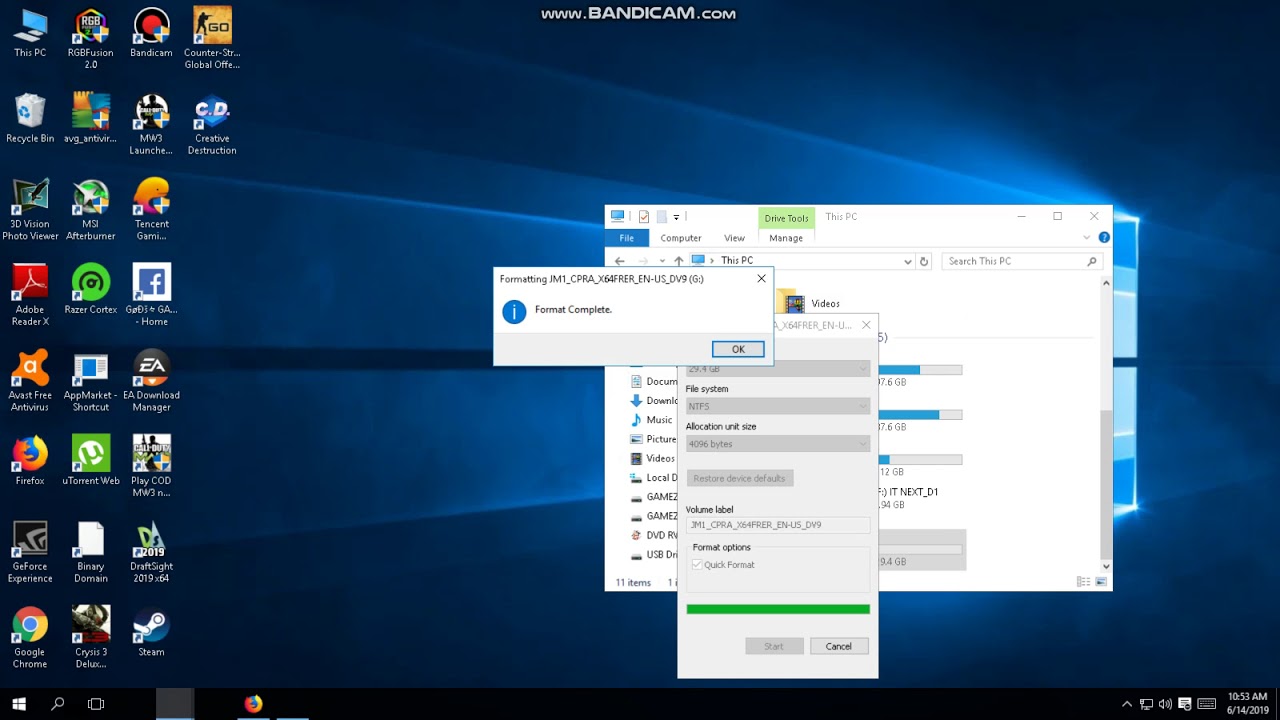The height and width of the screenshot is (720, 1280).
Task: Expand the ribbon with the chevron
Action: click(1087, 238)
